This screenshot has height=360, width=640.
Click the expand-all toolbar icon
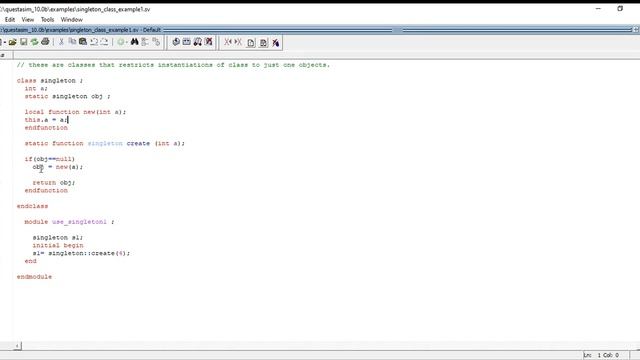click(x=156, y=42)
